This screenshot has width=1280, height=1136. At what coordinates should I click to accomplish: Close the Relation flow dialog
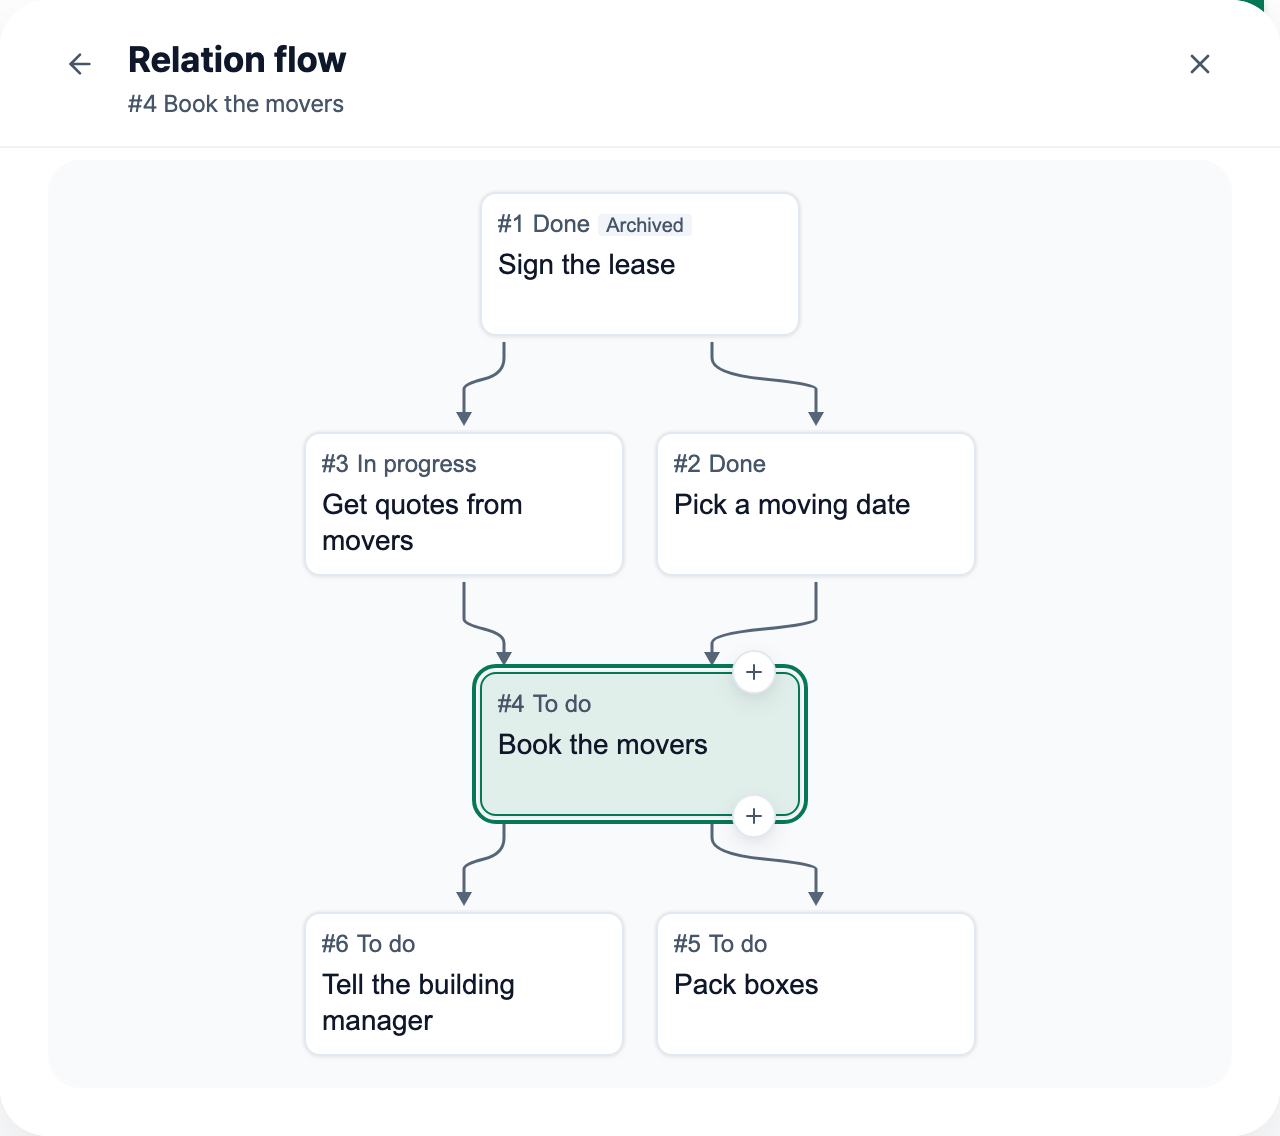(1200, 64)
